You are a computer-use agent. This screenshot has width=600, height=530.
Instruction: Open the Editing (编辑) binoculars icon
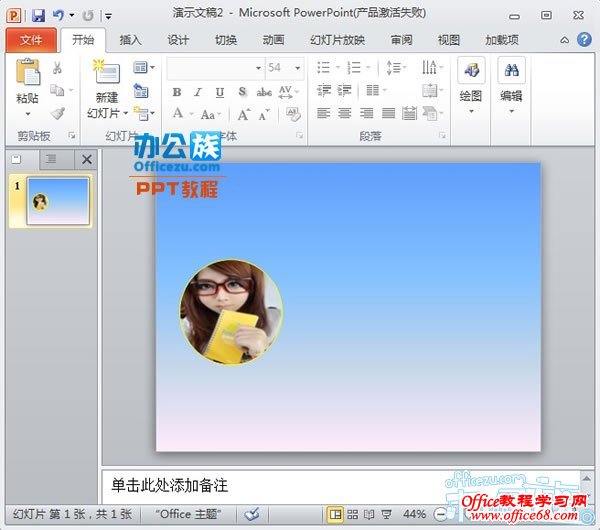click(511, 72)
